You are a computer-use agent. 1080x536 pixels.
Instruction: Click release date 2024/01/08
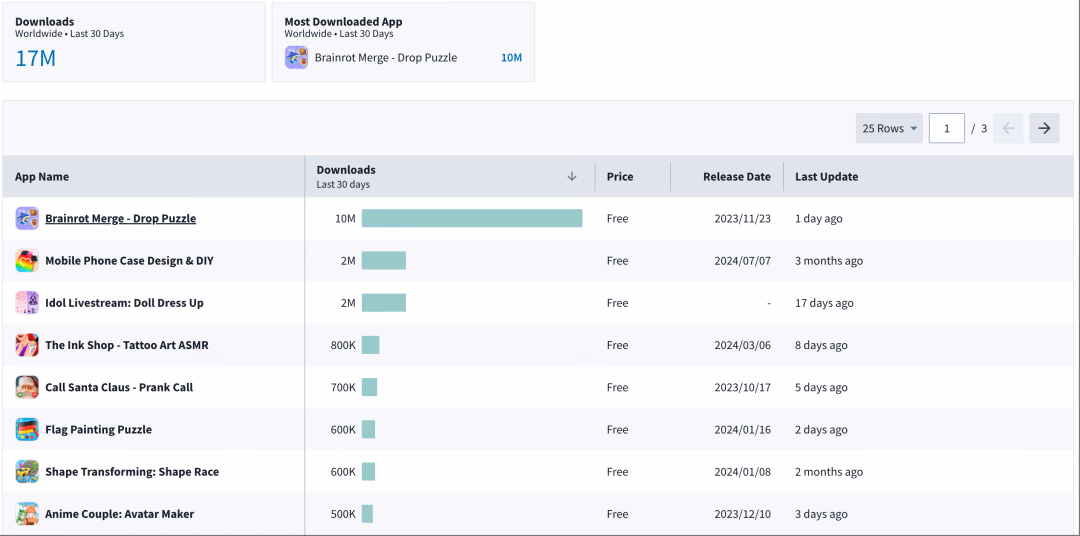(x=744, y=472)
